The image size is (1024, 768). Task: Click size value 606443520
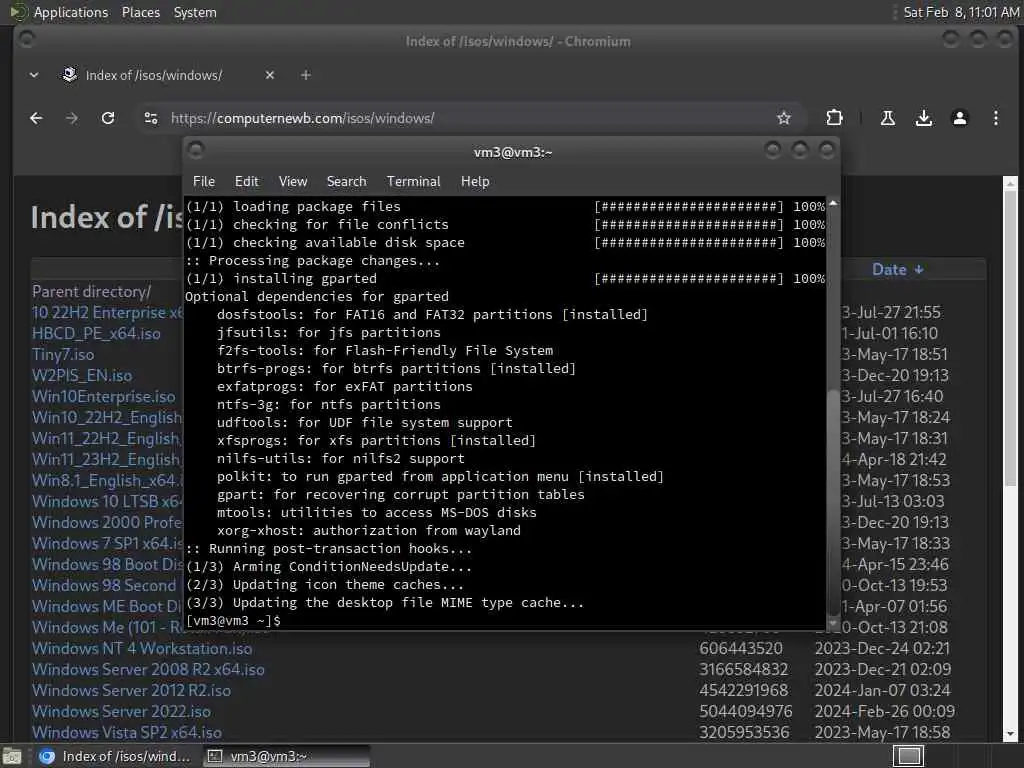741,648
